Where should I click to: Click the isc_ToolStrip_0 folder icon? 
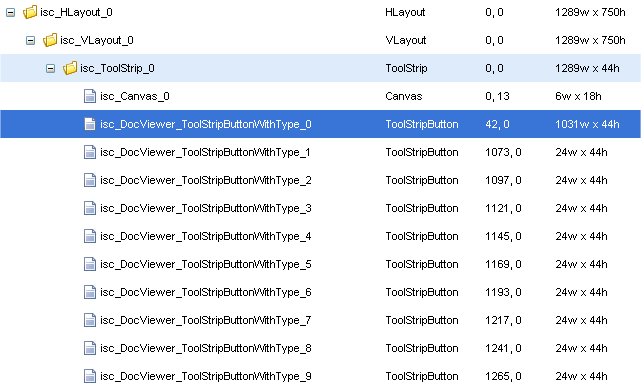coord(70,68)
